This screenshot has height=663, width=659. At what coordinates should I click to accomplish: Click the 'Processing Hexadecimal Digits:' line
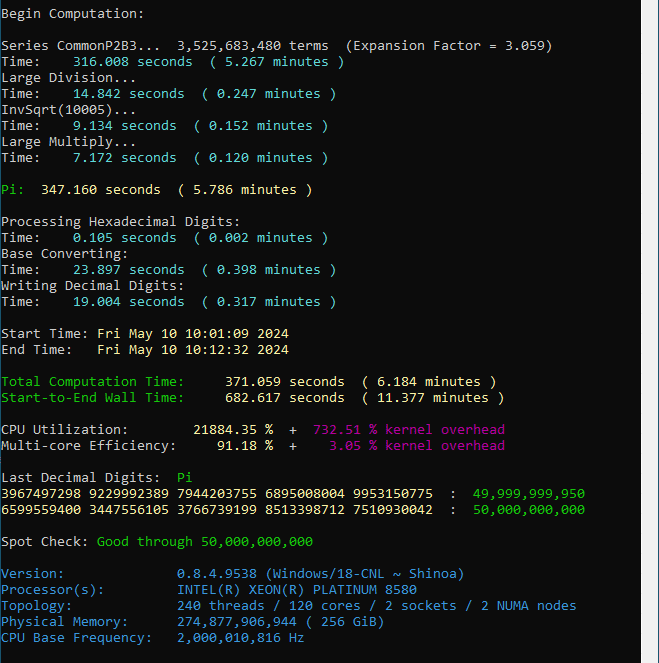coord(120,222)
